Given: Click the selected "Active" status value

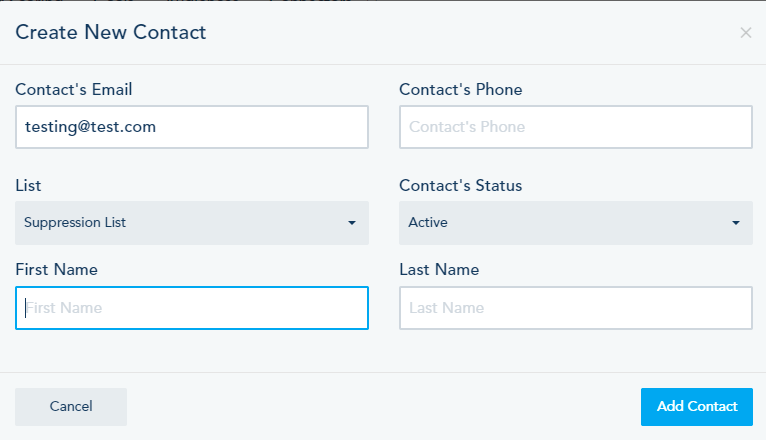Looking at the screenshot, I should (428, 223).
